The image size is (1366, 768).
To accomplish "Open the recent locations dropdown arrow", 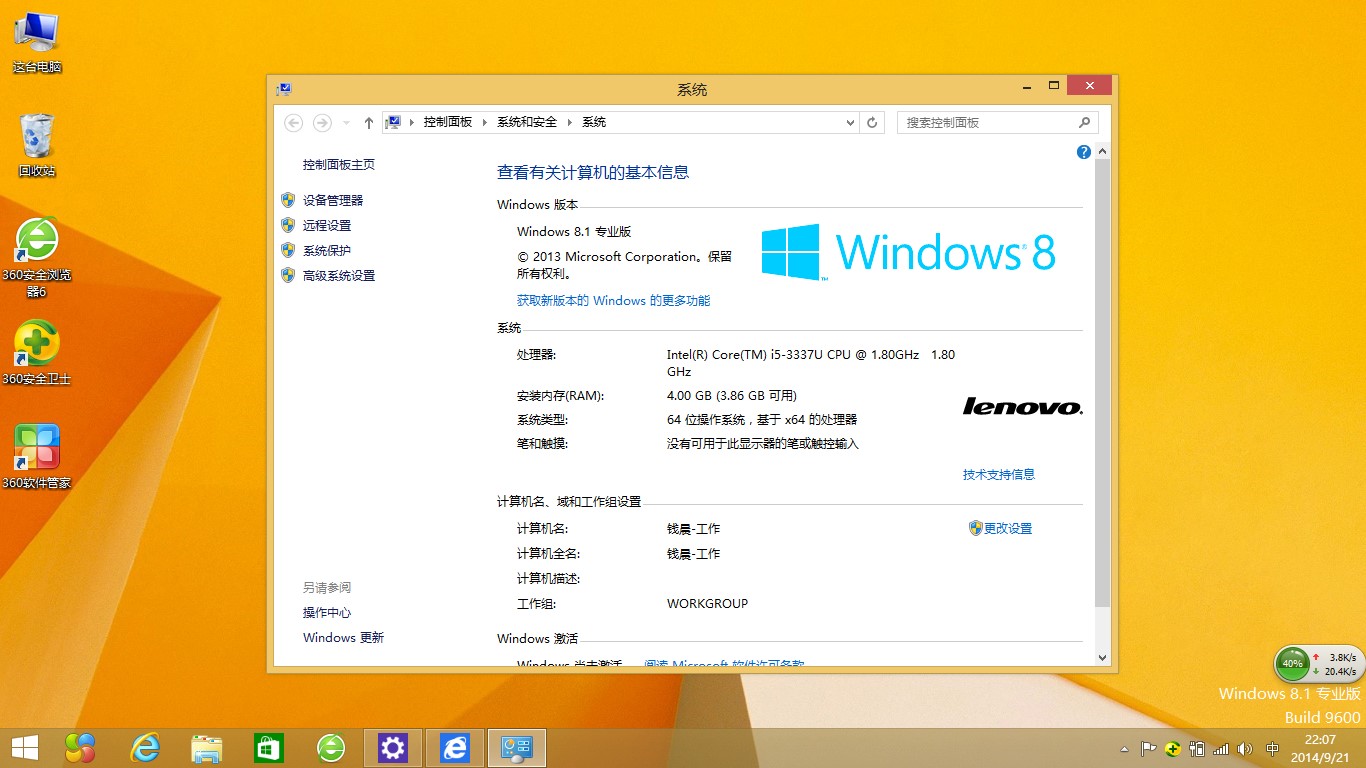I will click(x=346, y=122).
